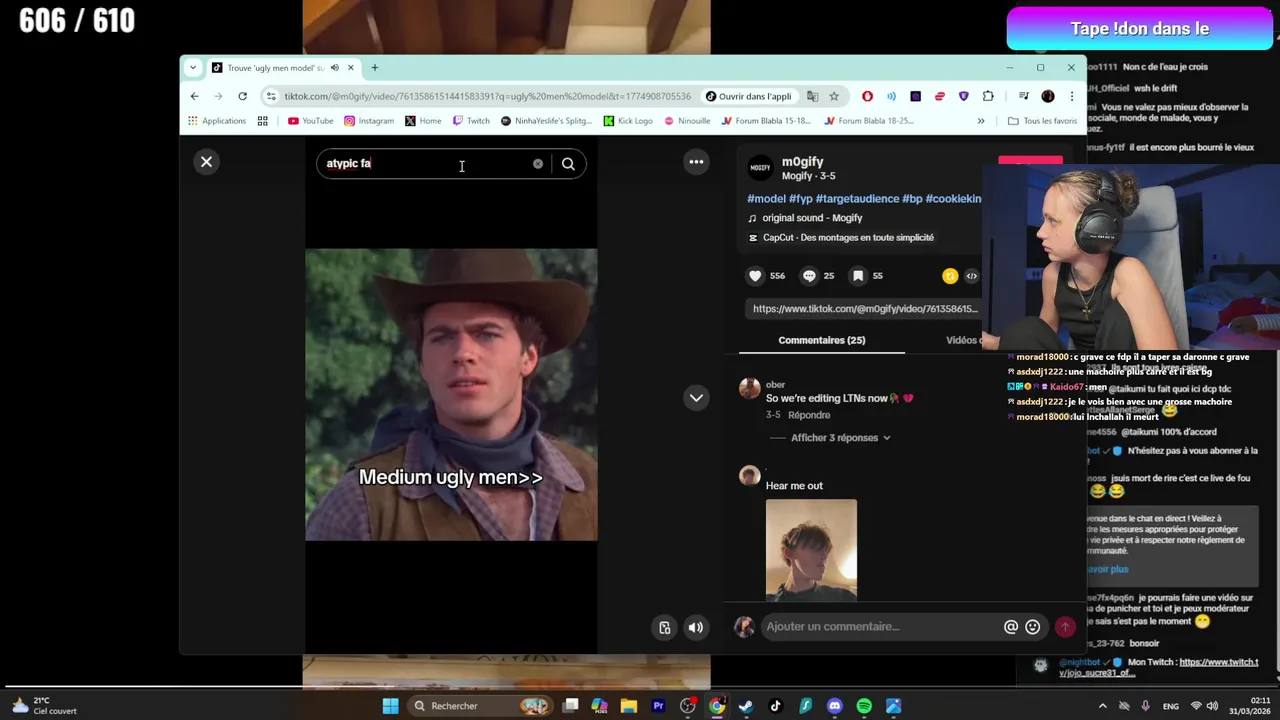Image resolution: width=1280 pixels, height=720 pixels.
Task: Click the translate page icon in address bar
Action: click(812, 96)
